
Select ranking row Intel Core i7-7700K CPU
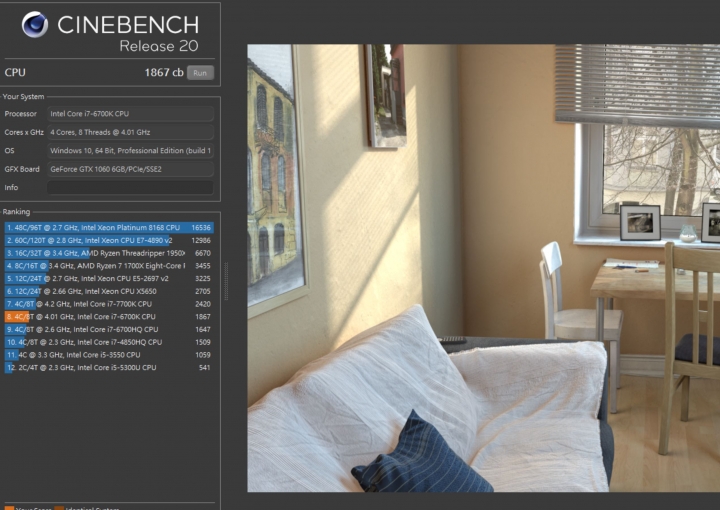click(109, 304)
